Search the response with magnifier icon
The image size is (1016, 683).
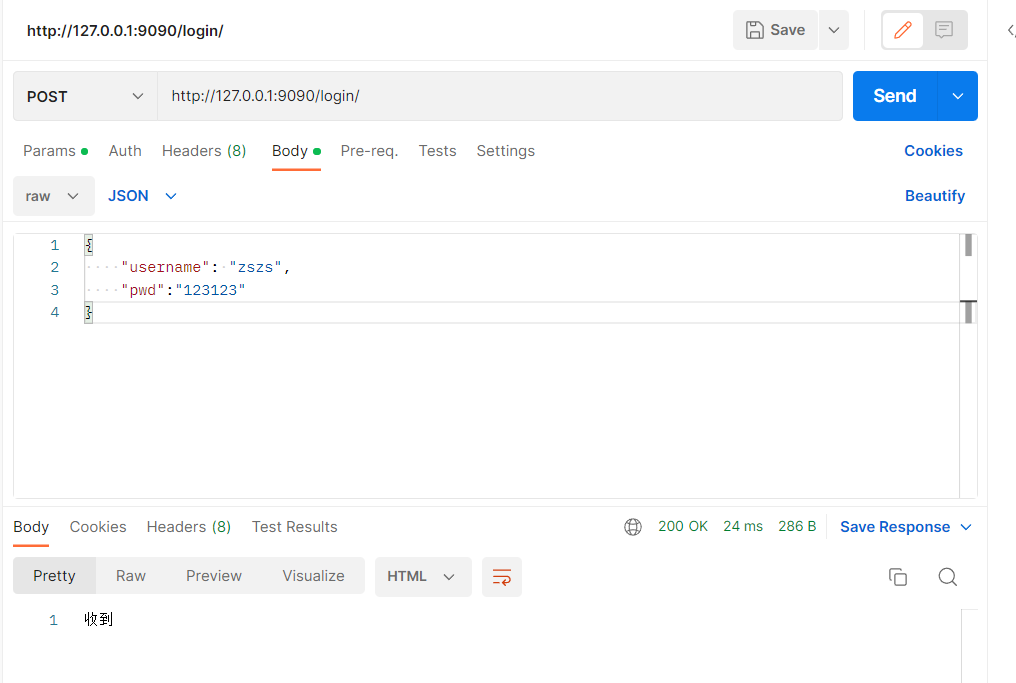(x=947, y=577)
